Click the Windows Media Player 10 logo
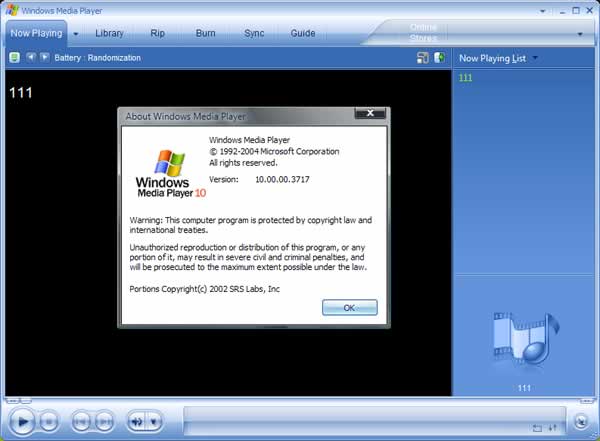 coord(171,173)
